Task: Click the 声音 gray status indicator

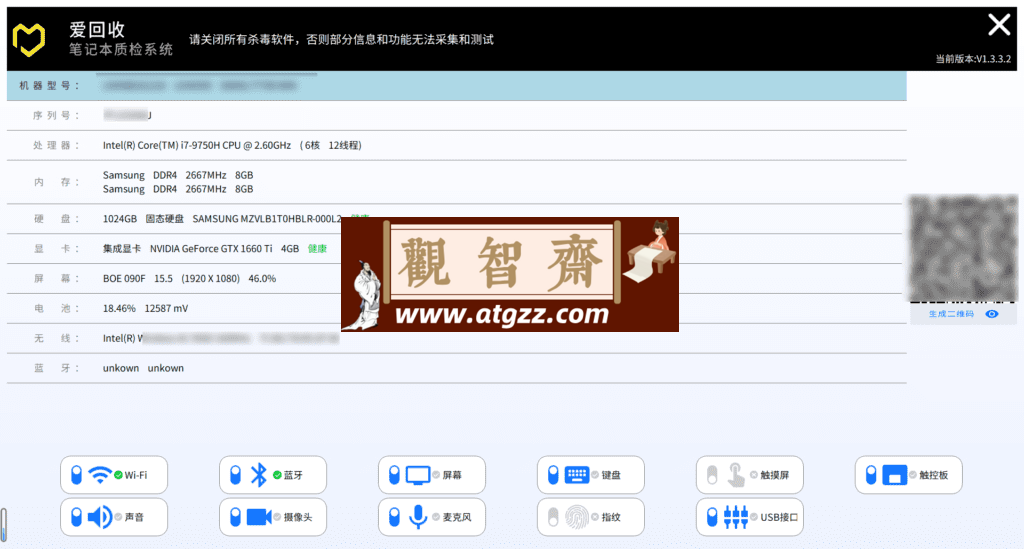Action: [118, 517]
